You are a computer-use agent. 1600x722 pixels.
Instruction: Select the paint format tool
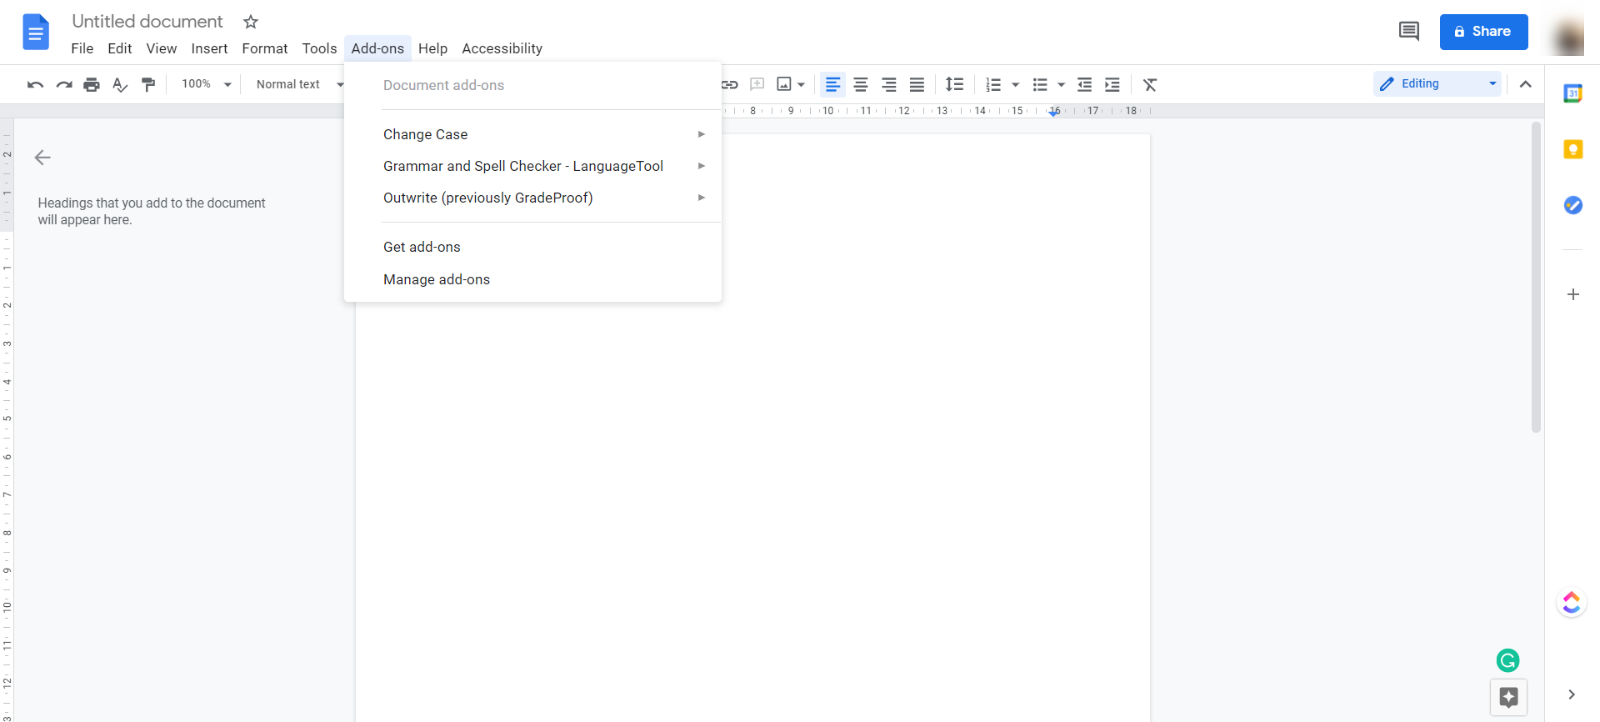click(x=149, y=85)
